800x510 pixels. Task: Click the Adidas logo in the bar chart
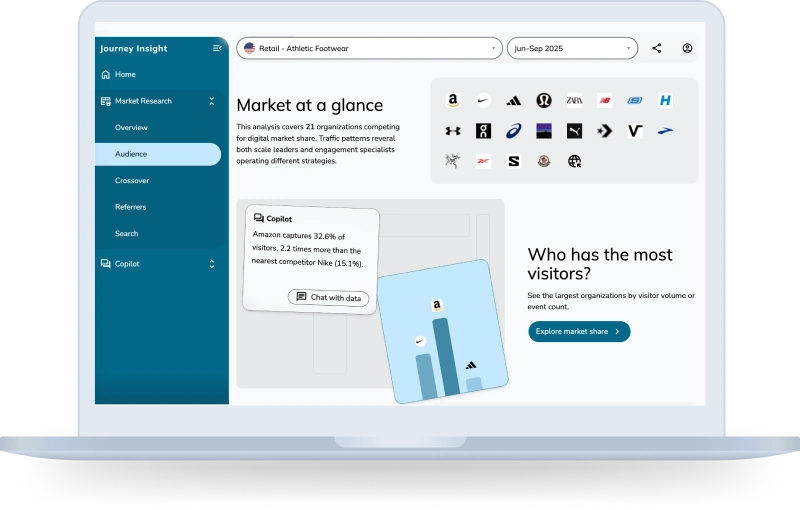pos(471,365)
